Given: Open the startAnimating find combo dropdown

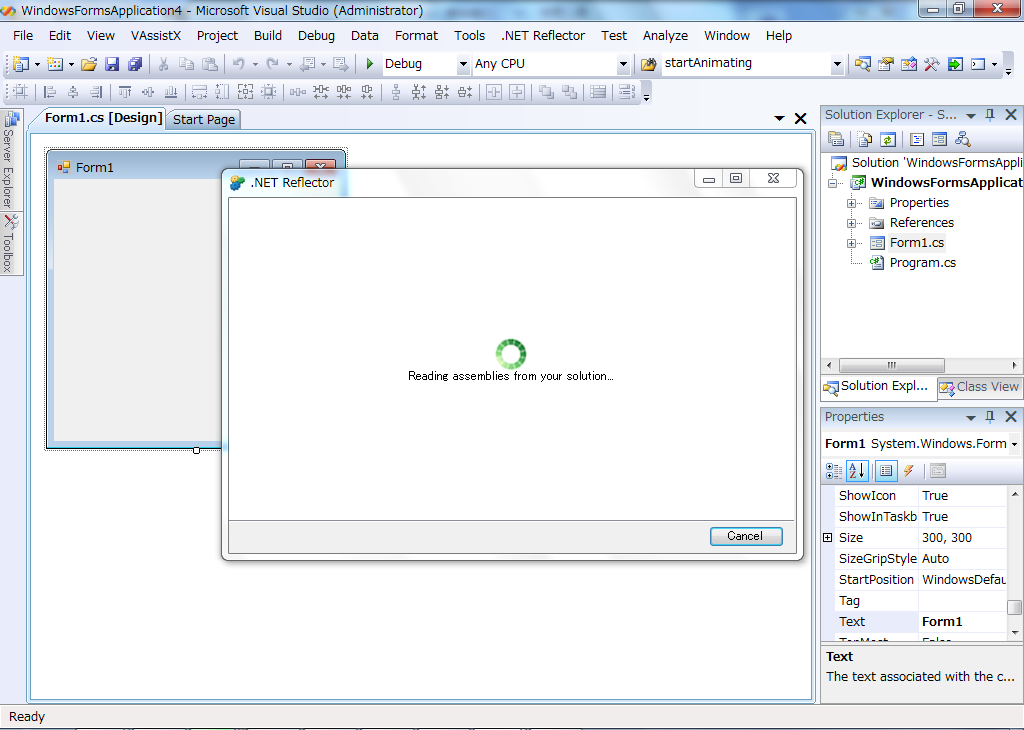Looking at the screenshot, I should [837, 64].
